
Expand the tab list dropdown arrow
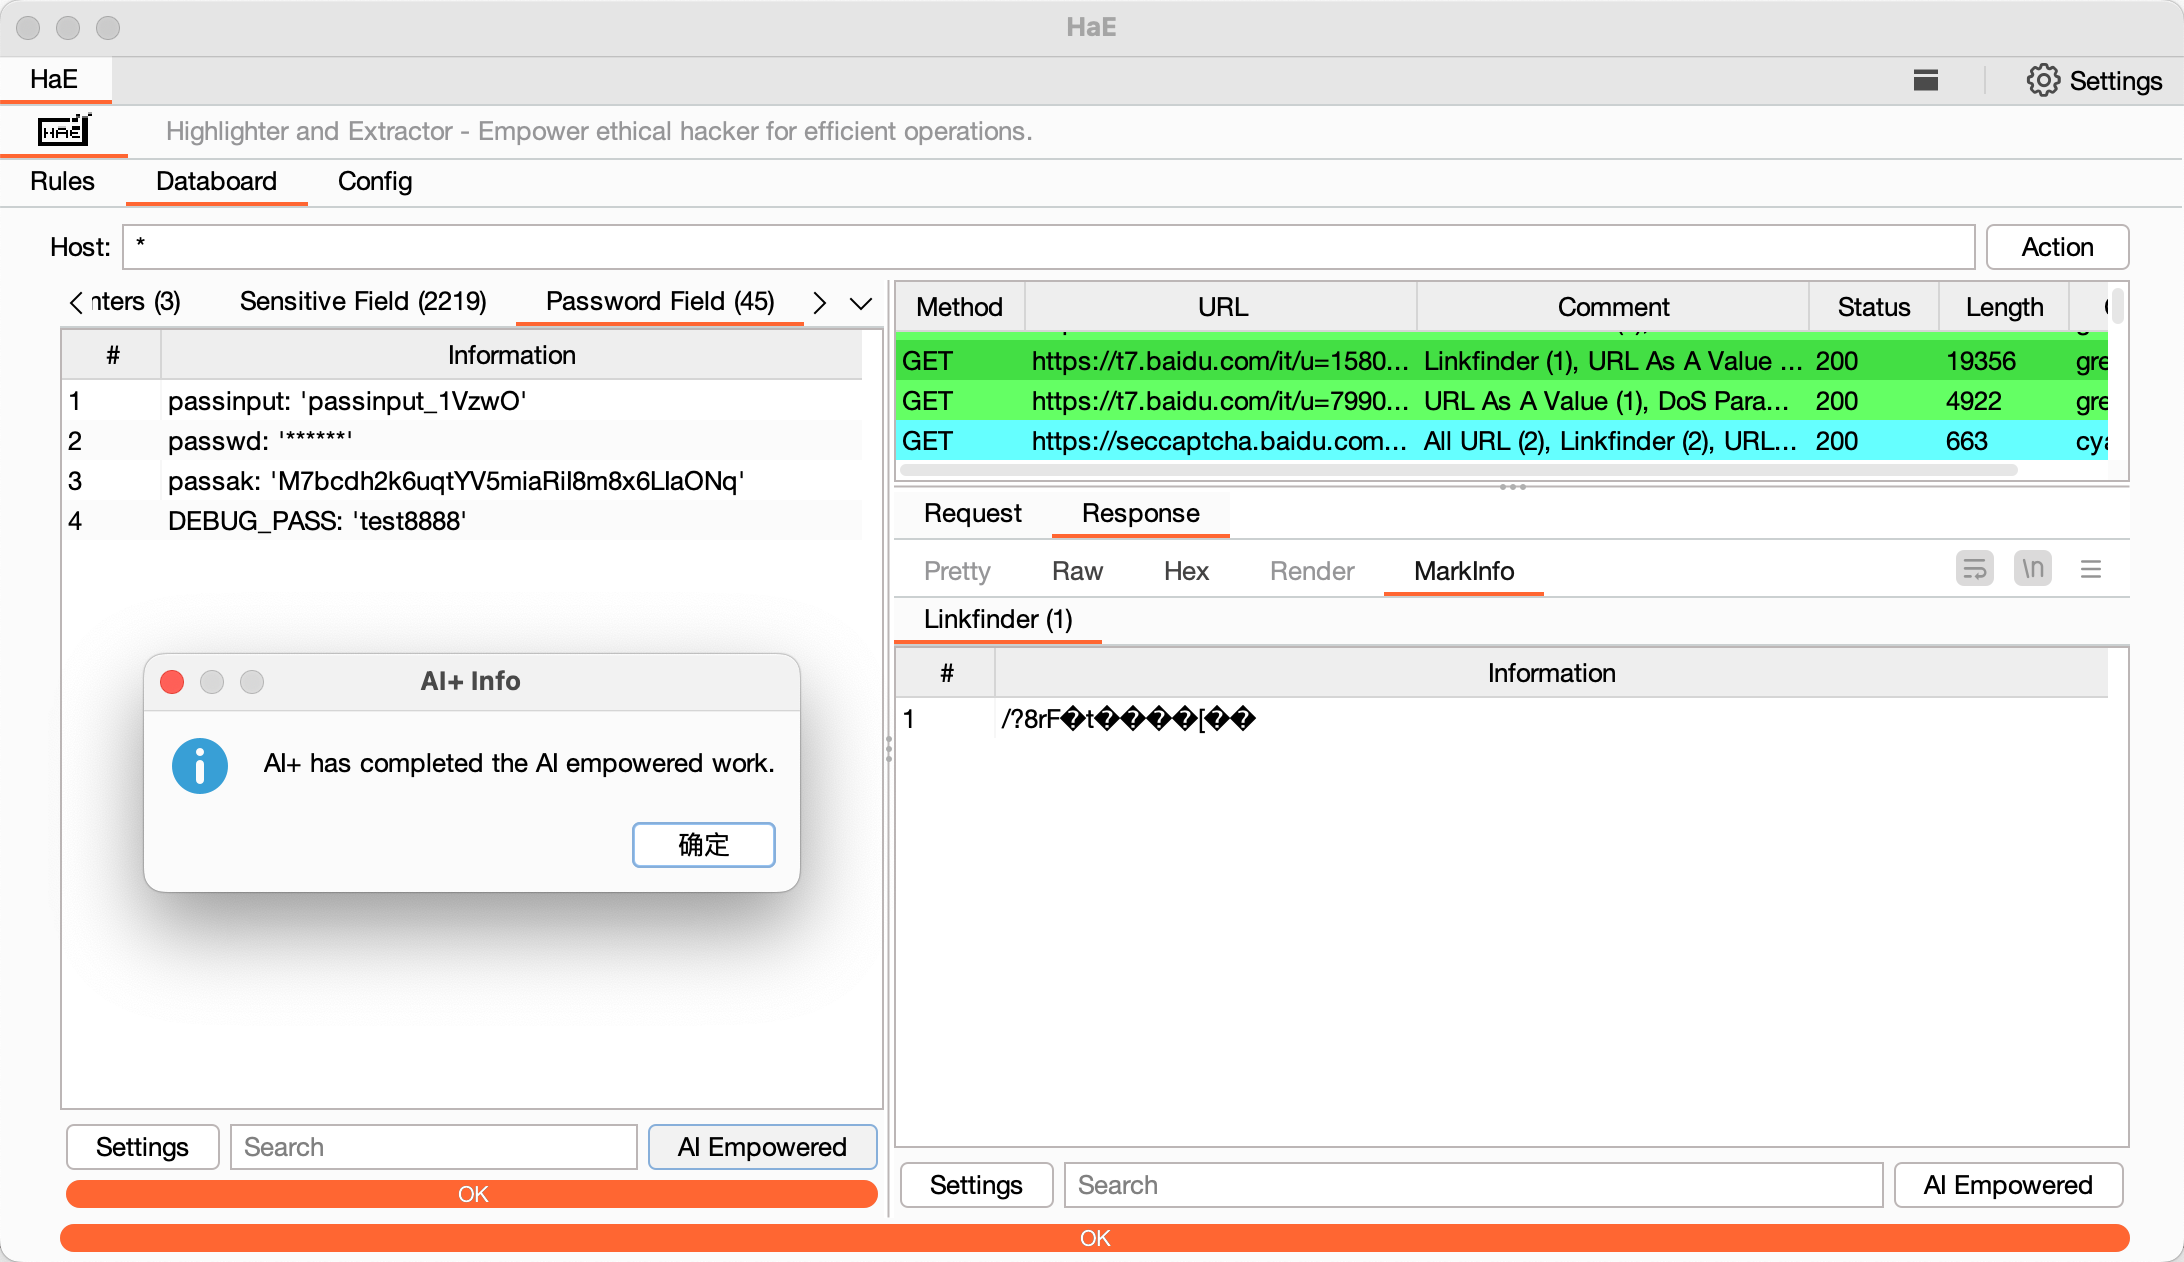[x=860, y=303]
